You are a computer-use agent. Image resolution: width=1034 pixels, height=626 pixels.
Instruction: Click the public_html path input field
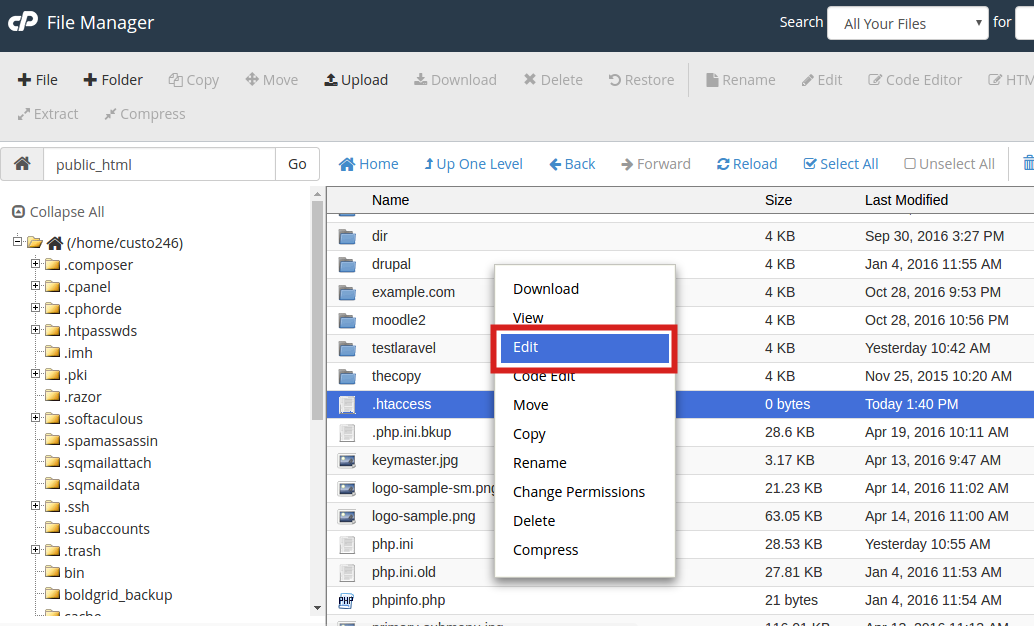(158, 164)
